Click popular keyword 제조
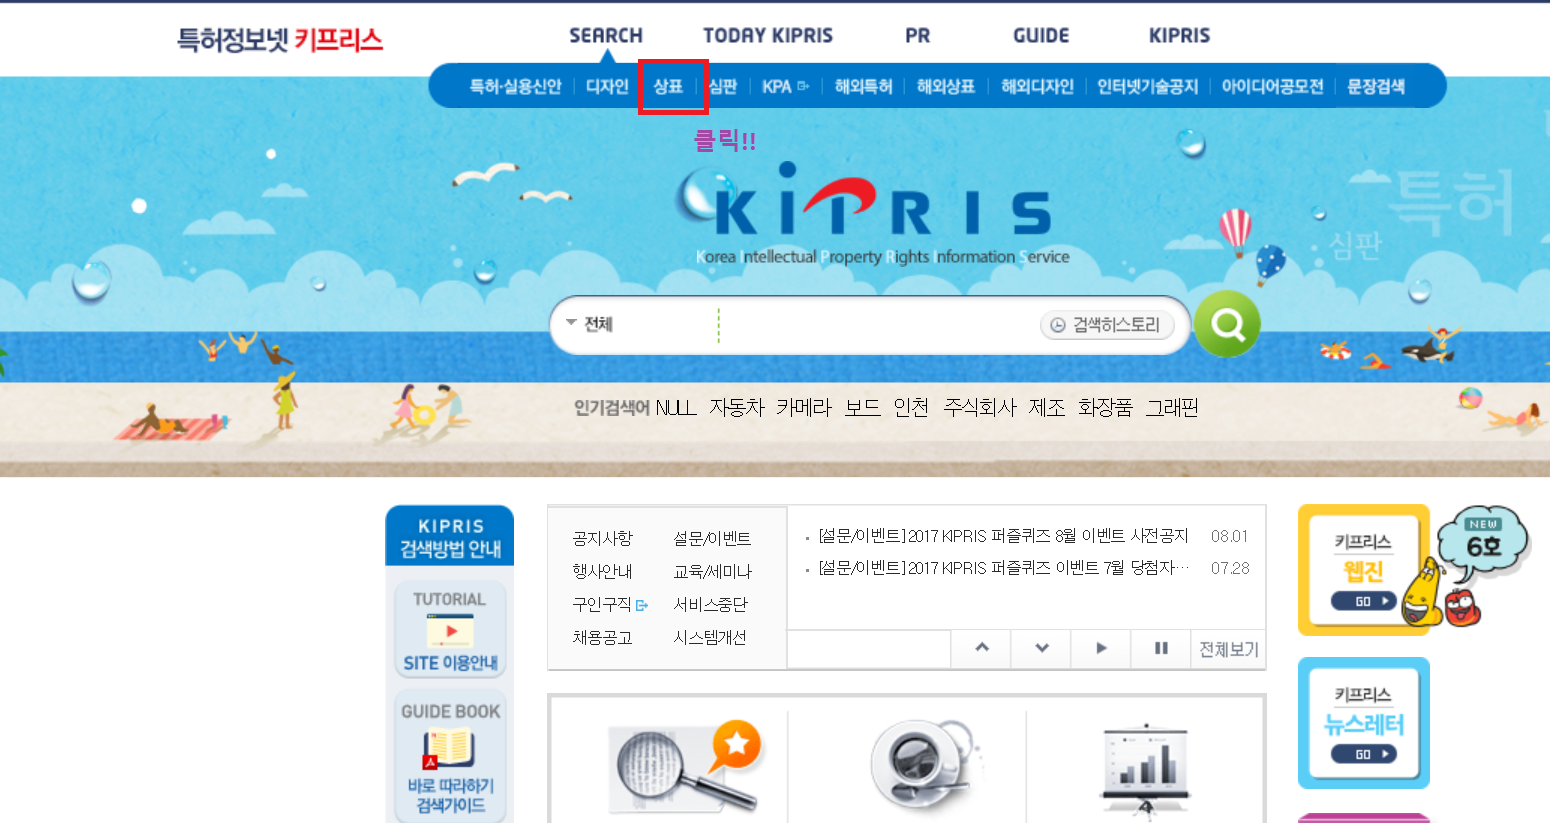This screenshot has width=1550, height=823. click(x=1047, y=407)
